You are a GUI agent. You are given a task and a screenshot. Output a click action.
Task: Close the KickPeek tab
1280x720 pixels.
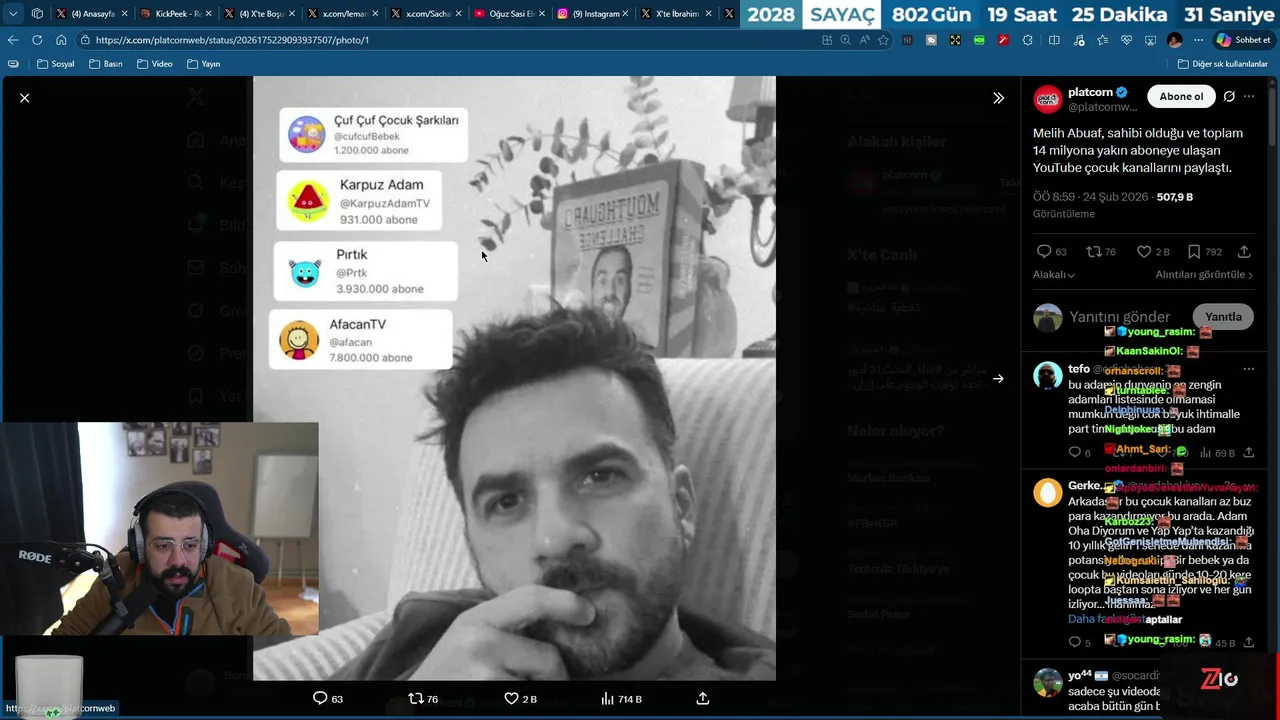pyautogui.click(x=208, y=14)
